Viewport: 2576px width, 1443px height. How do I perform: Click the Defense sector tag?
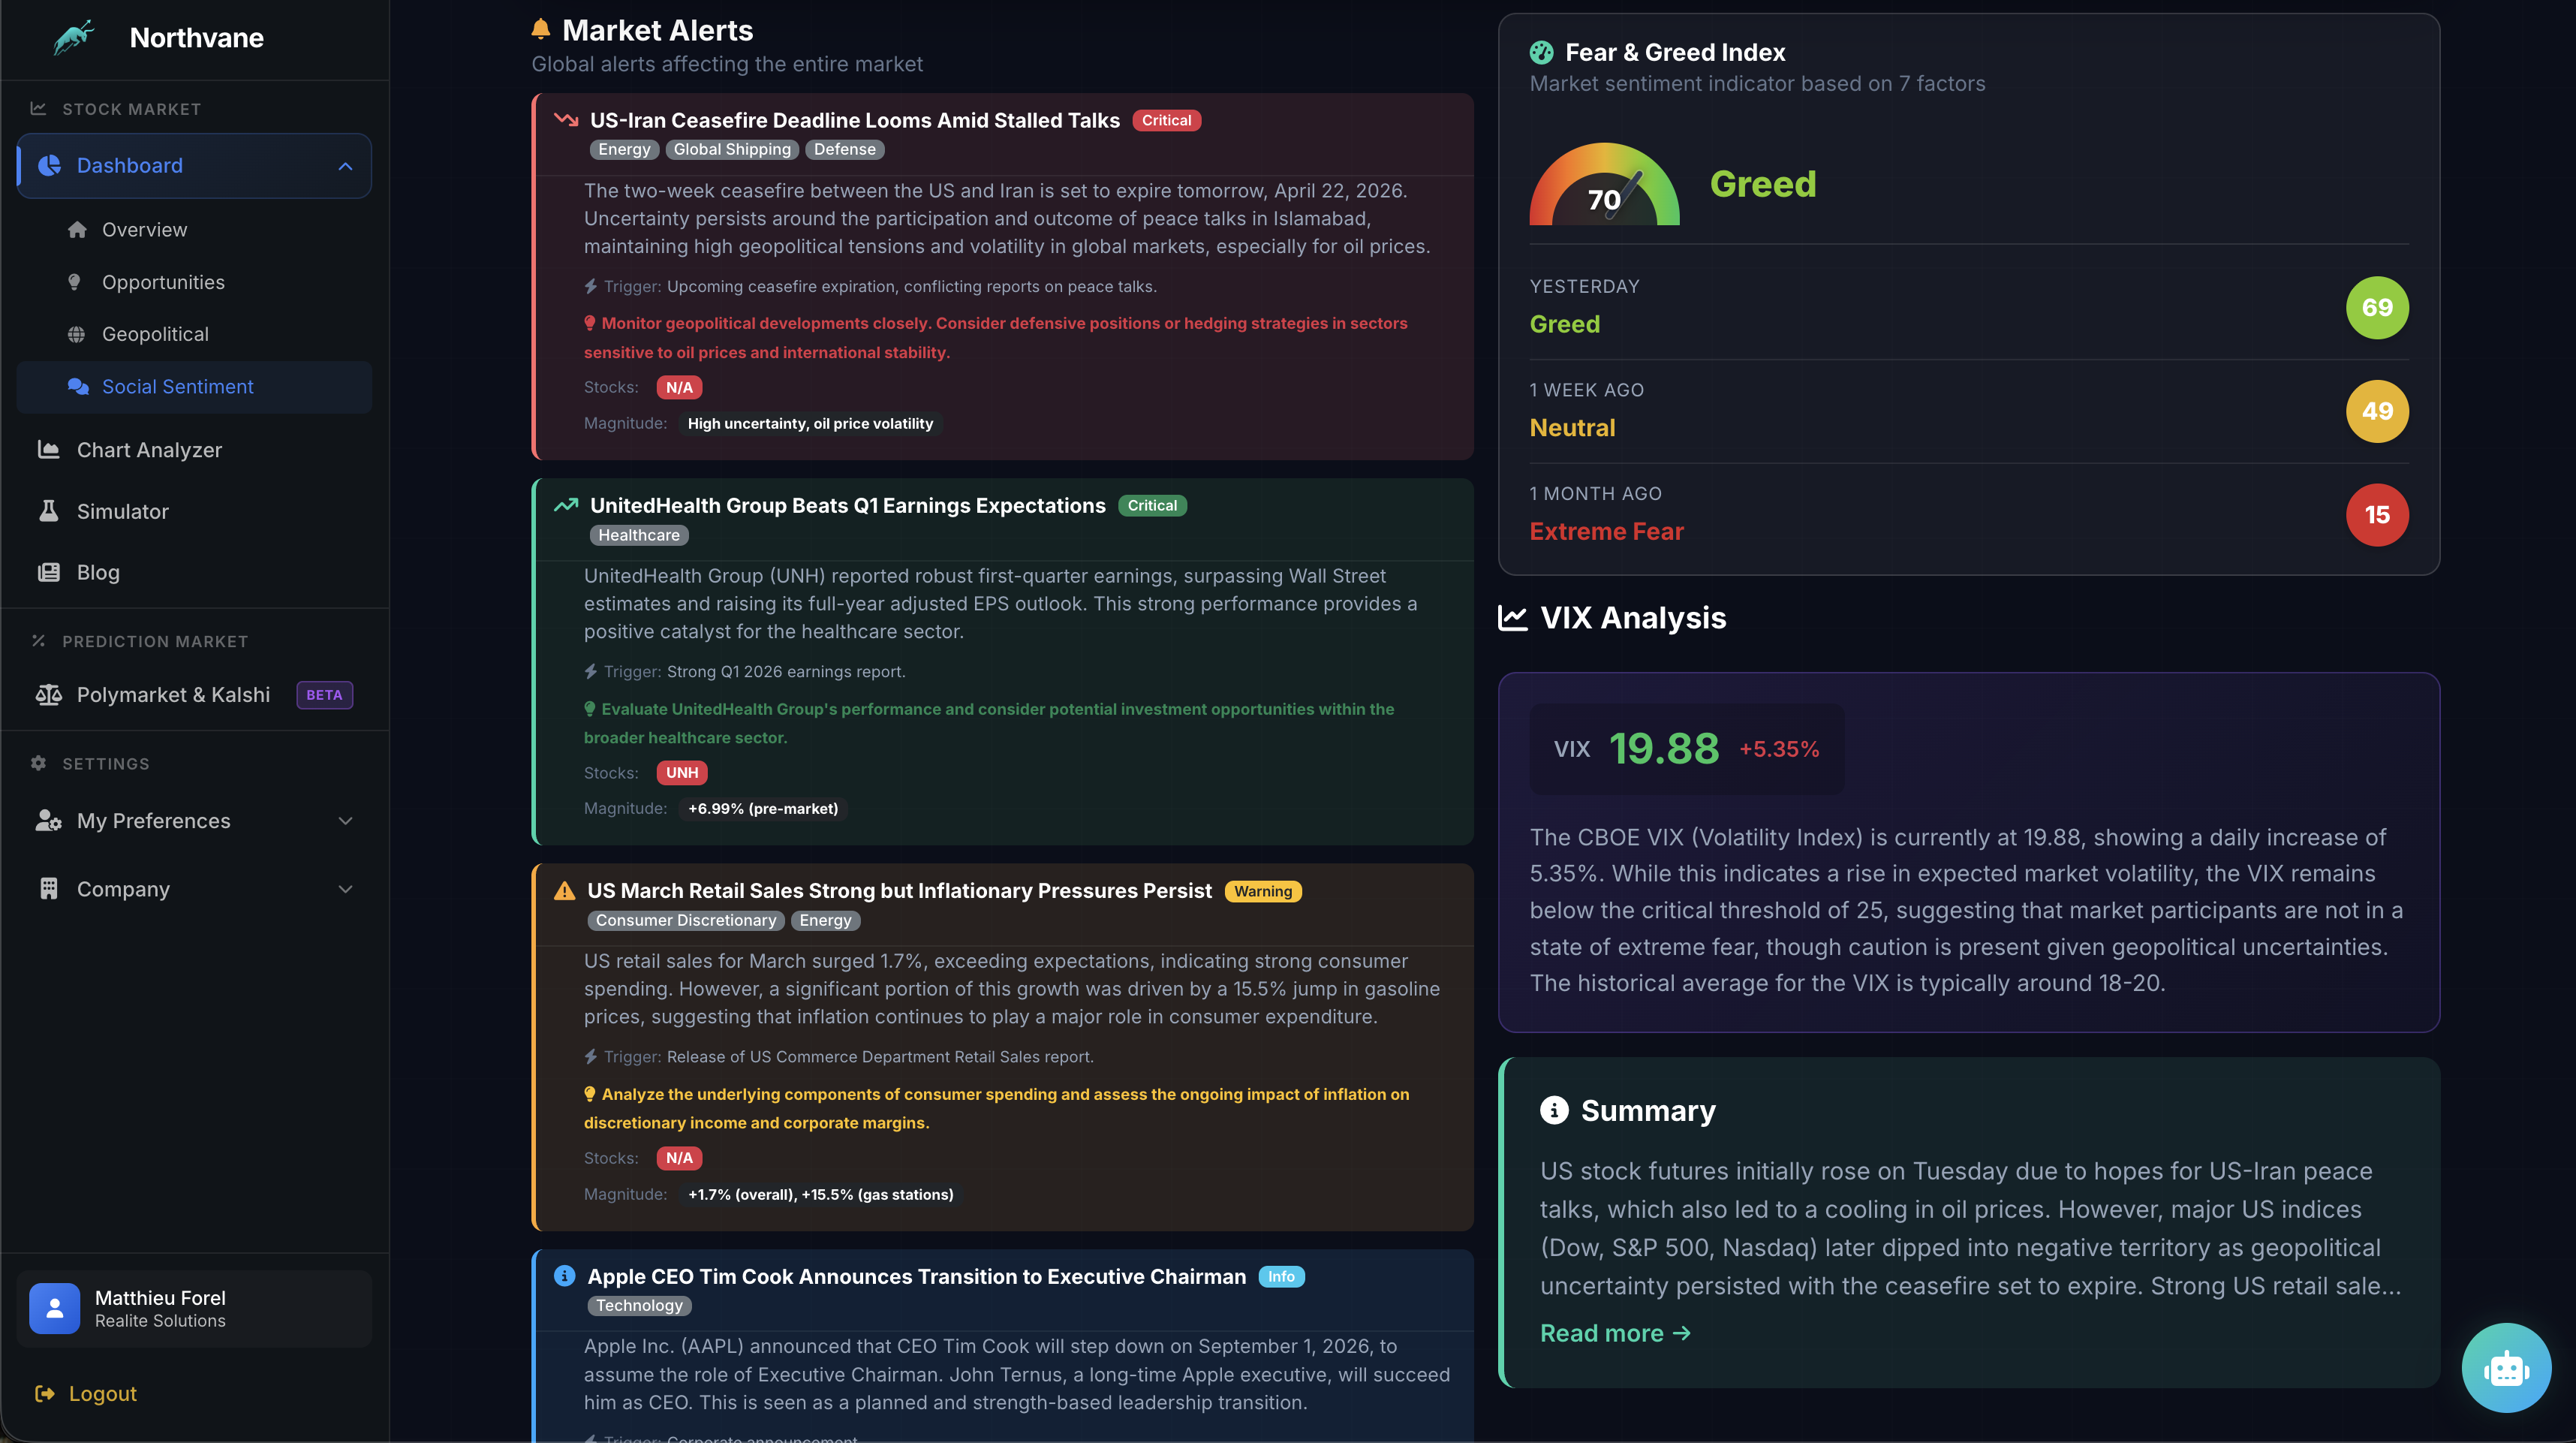coord(845,149)
